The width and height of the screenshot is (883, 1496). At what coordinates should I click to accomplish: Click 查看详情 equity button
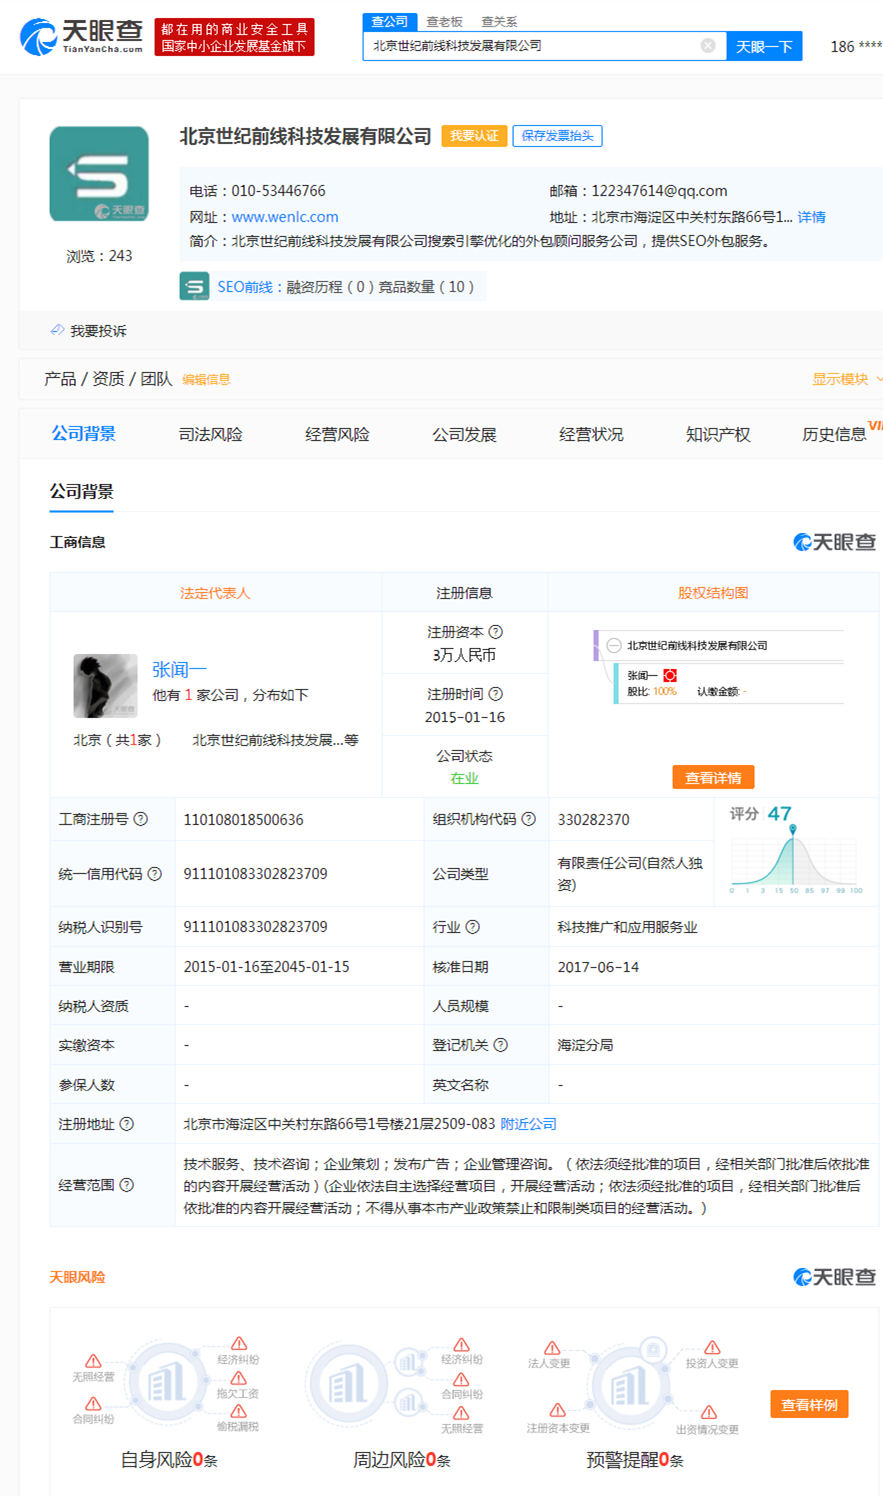click(713, 777)
